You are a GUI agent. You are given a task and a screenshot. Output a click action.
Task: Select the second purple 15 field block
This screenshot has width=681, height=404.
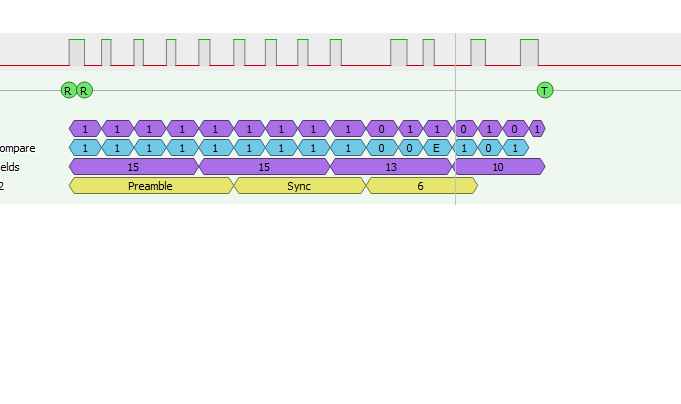point(264,167)
